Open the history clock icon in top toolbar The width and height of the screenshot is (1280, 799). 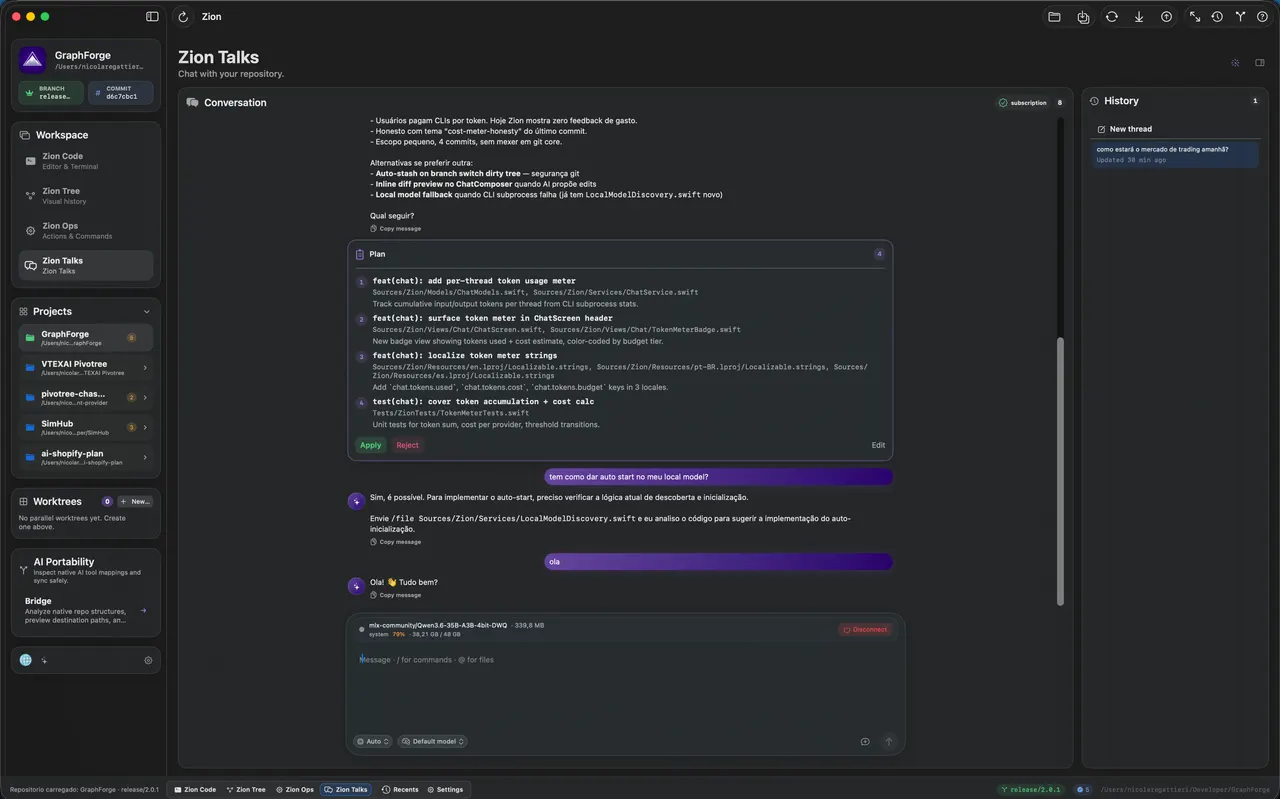(1217, 17)
